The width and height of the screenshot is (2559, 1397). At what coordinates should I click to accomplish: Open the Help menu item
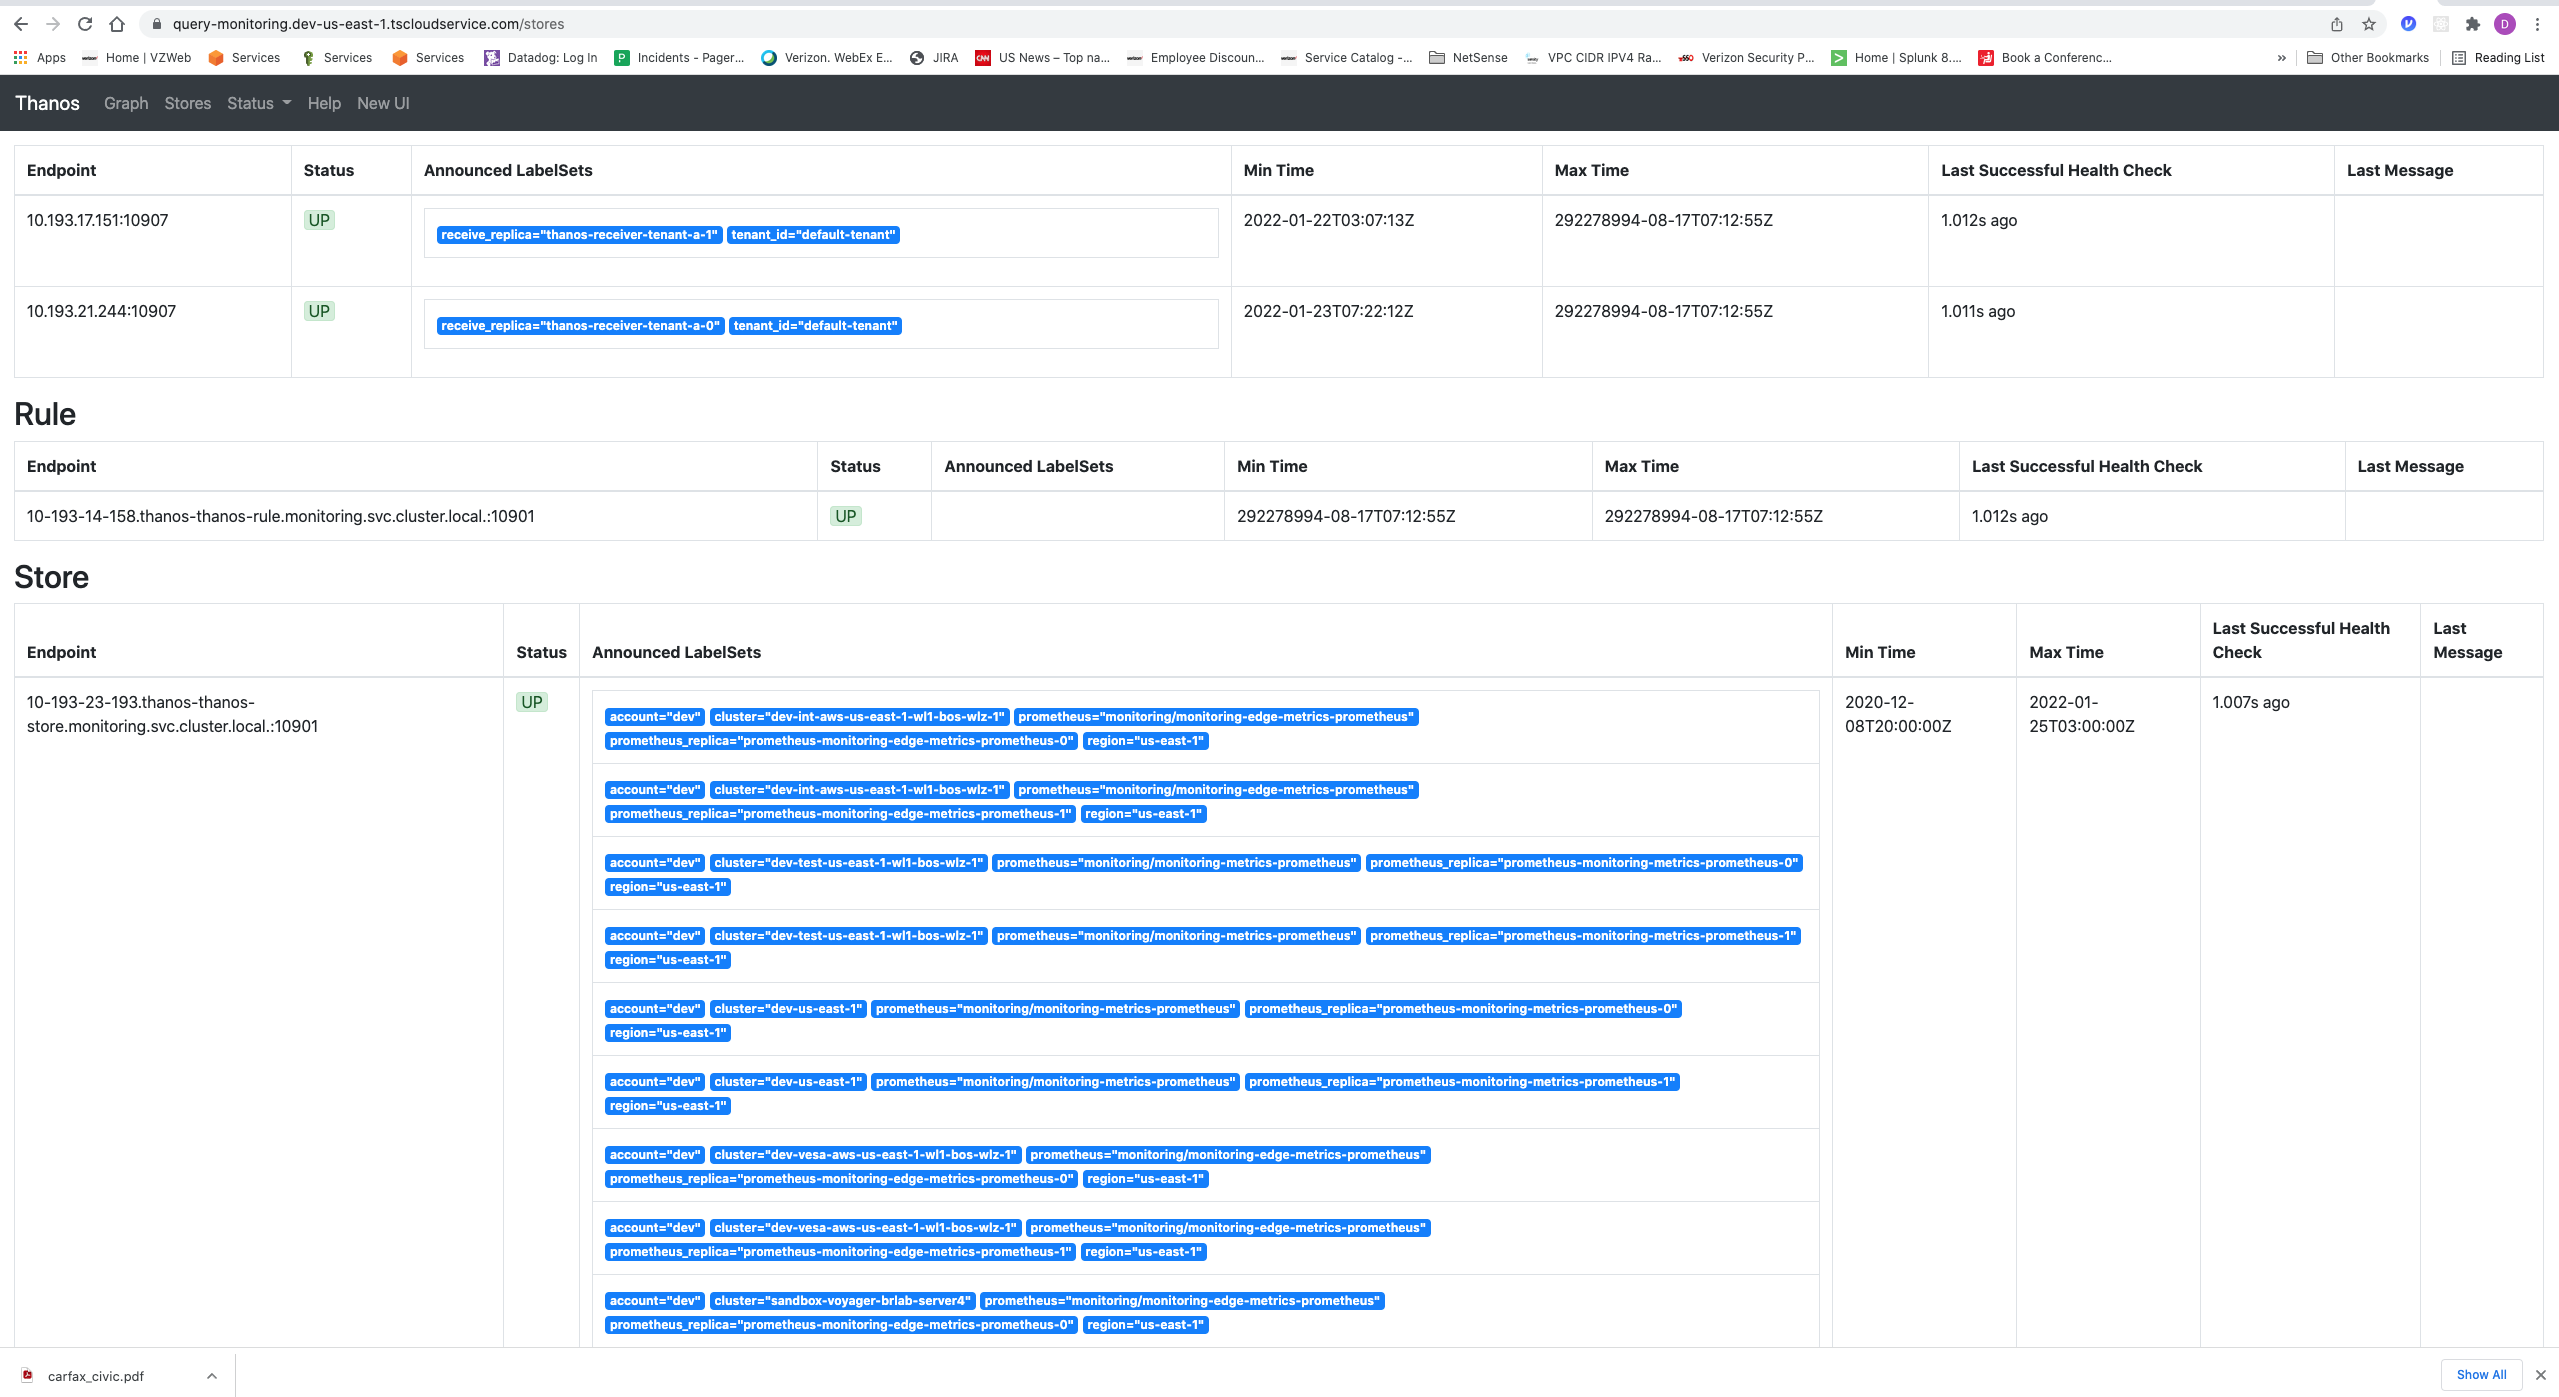click(323, 103)
